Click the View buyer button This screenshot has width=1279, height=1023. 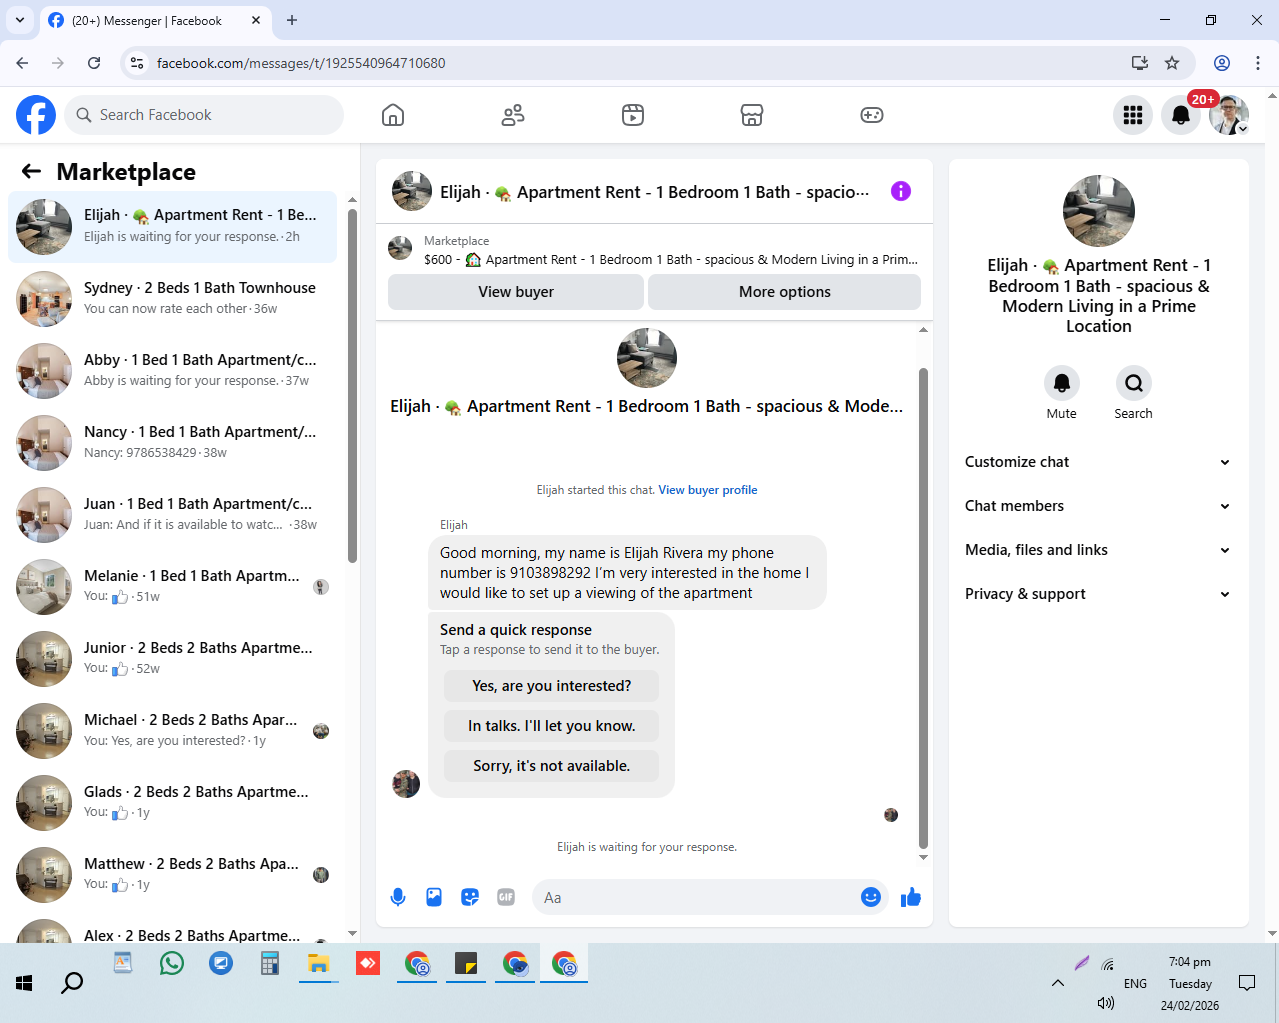[x=516, y=292]
